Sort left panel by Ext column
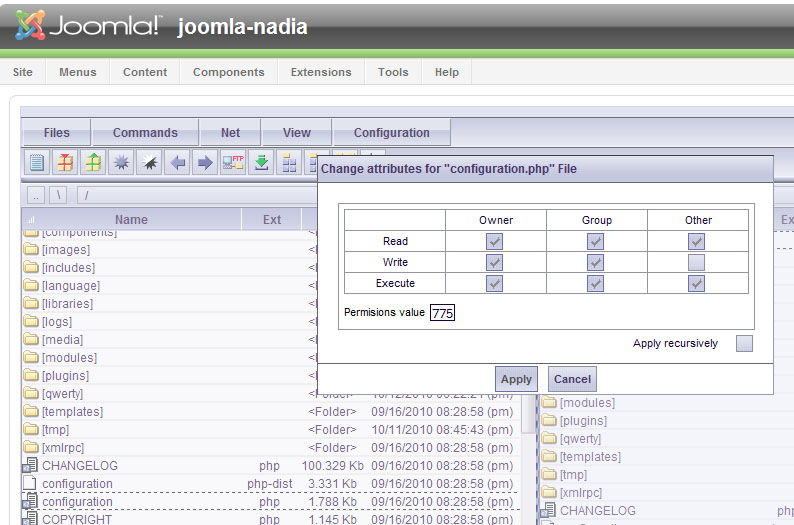794x525 pixels. 272,220
